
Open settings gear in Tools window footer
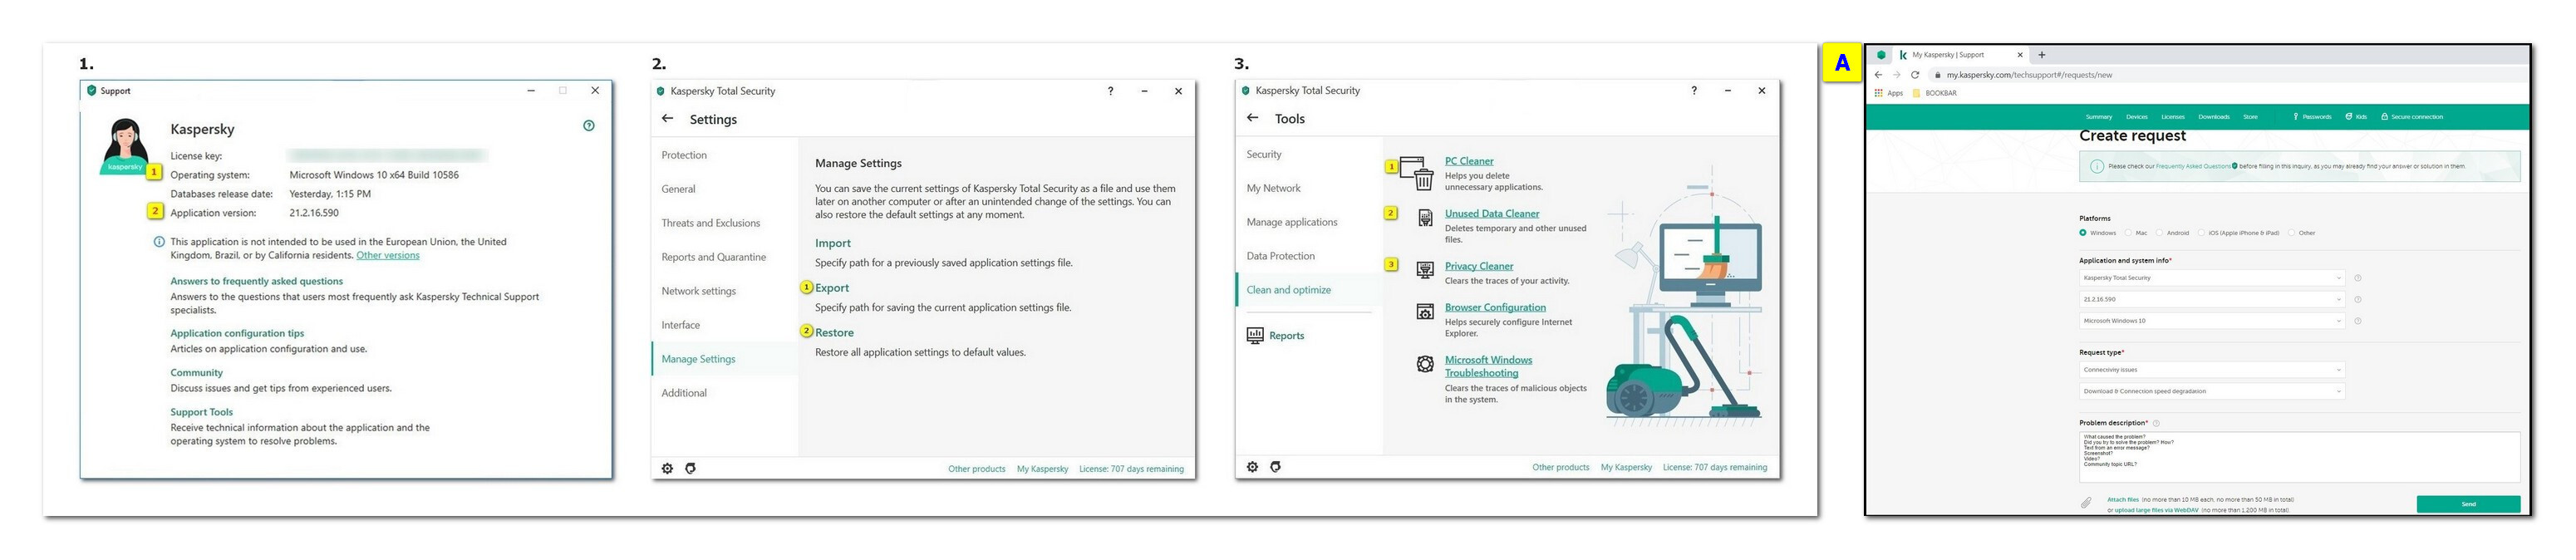[1252, 467]
